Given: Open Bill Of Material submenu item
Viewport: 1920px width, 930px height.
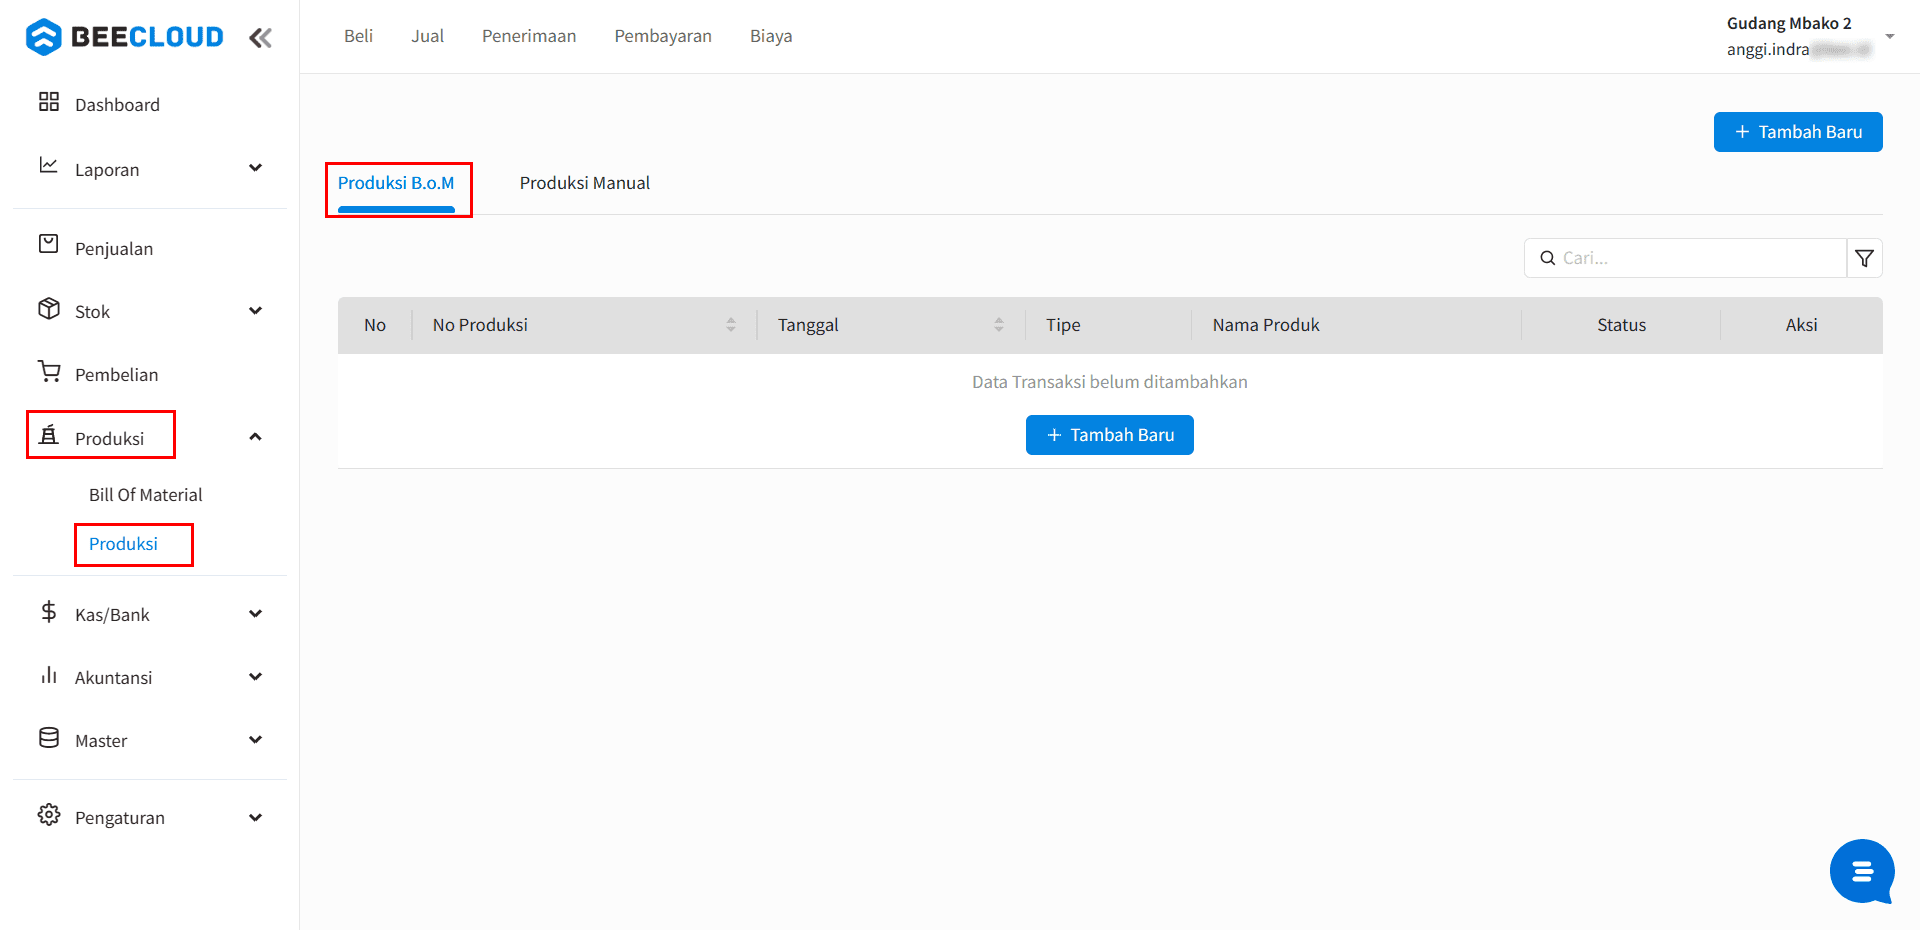Looking at the screenshot, I should pyautogui.click(x=145, y=495).
